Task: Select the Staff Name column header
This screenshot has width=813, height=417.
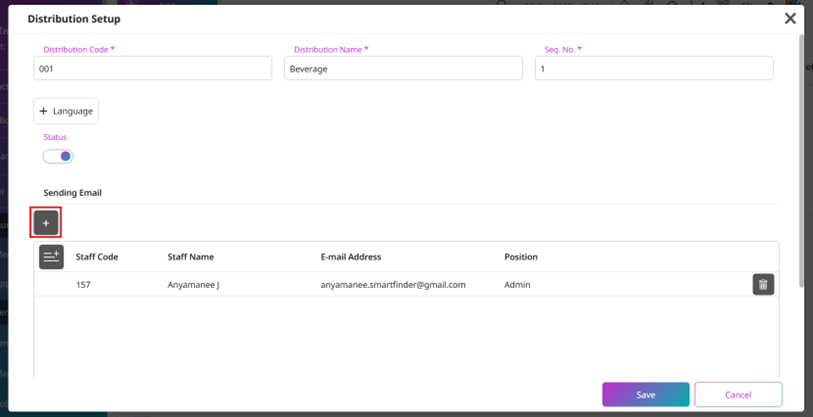Action: (x=190, y=257)
